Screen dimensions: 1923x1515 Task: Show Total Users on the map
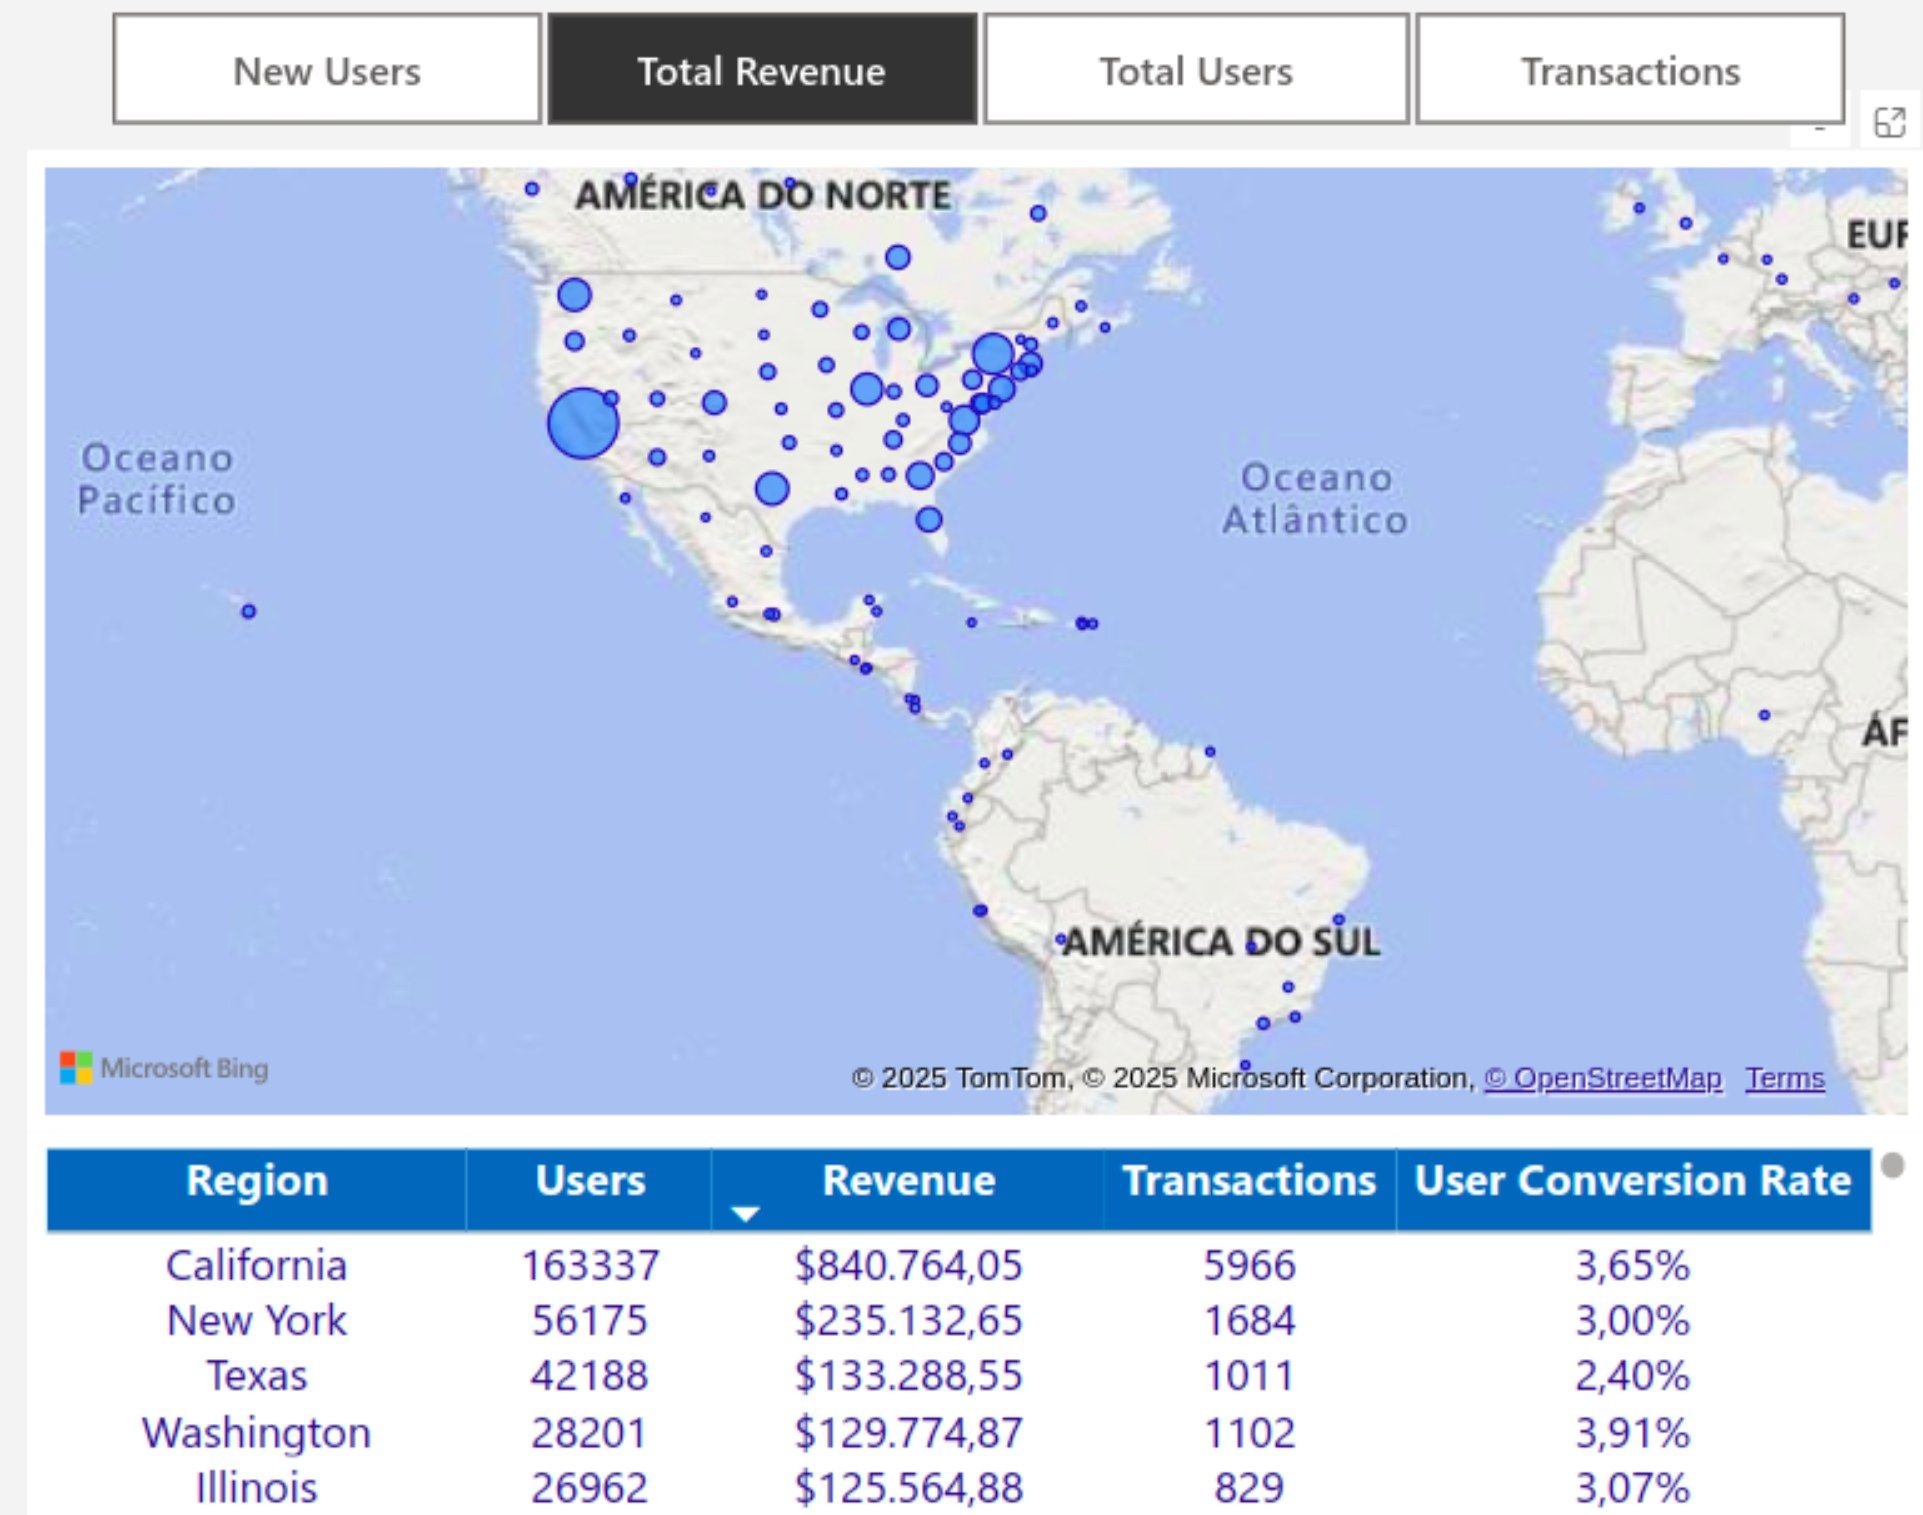coord(1196,70)
